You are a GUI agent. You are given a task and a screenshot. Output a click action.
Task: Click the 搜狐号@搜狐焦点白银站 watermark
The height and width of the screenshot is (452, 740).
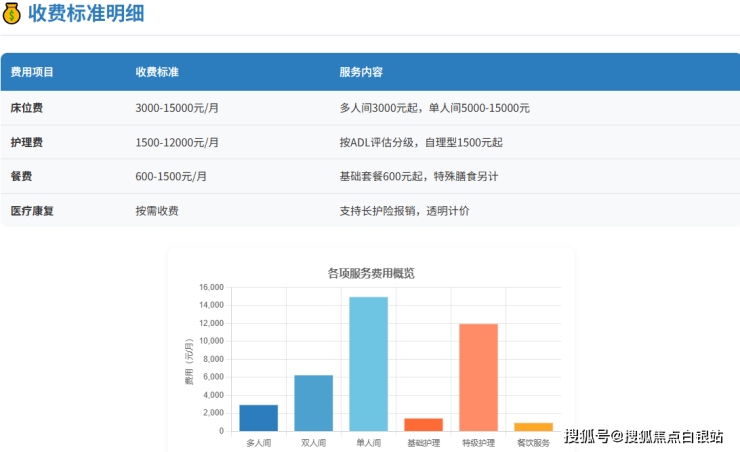tap(644, 436)
